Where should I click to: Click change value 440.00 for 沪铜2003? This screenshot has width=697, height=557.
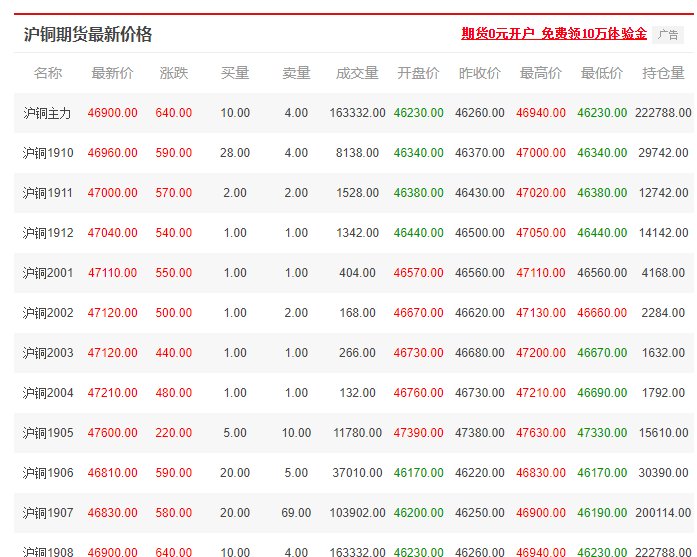pos(174,353)
